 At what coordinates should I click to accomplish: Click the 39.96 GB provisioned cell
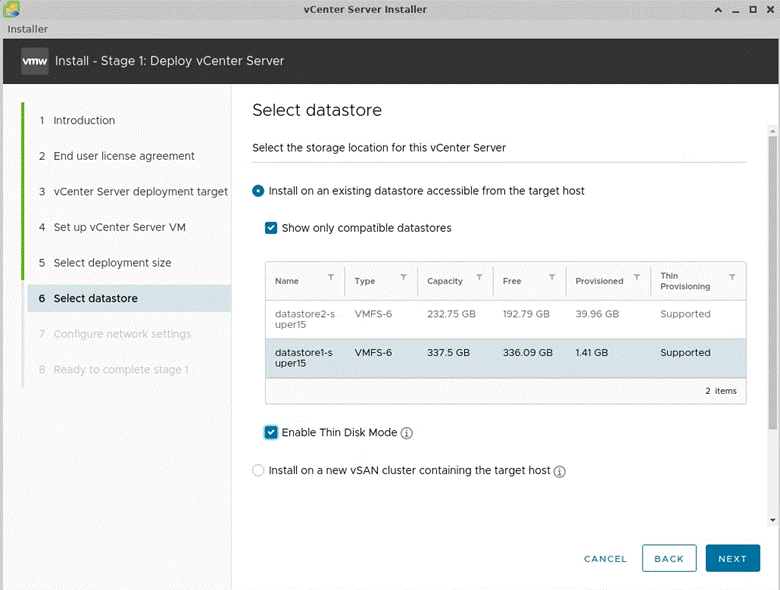597,314
